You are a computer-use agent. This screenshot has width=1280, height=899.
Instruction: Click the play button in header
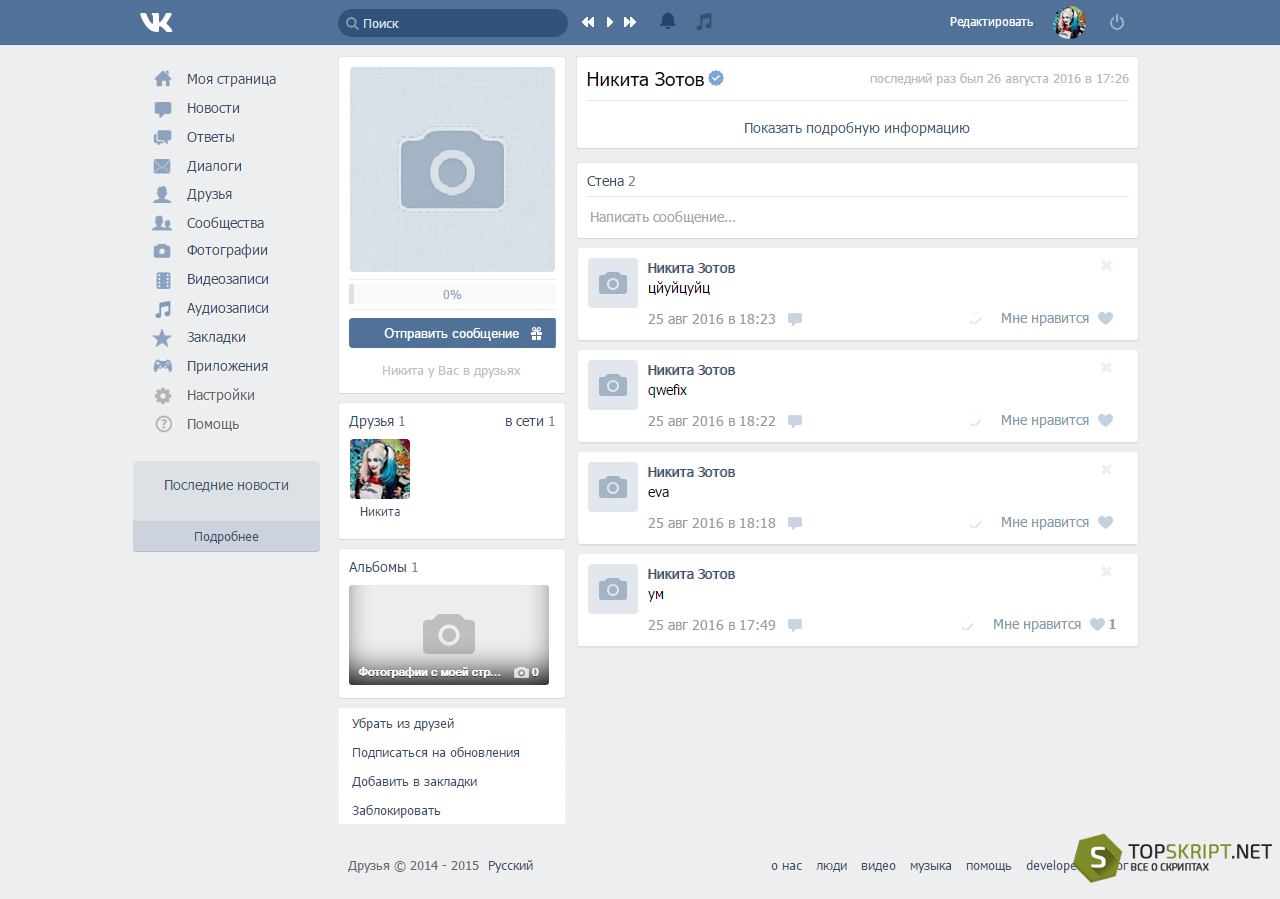tap(610, 22)
